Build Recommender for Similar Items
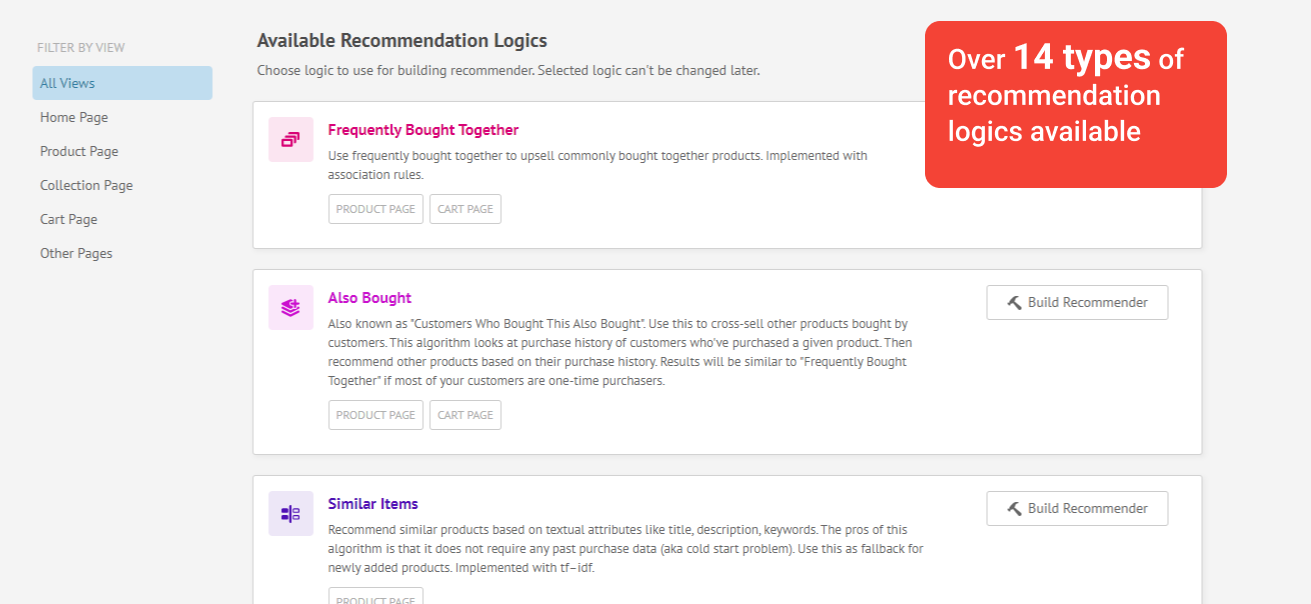Image resolution: width=1311 pixels, height=604 pixels. [x=1077, y=509]
